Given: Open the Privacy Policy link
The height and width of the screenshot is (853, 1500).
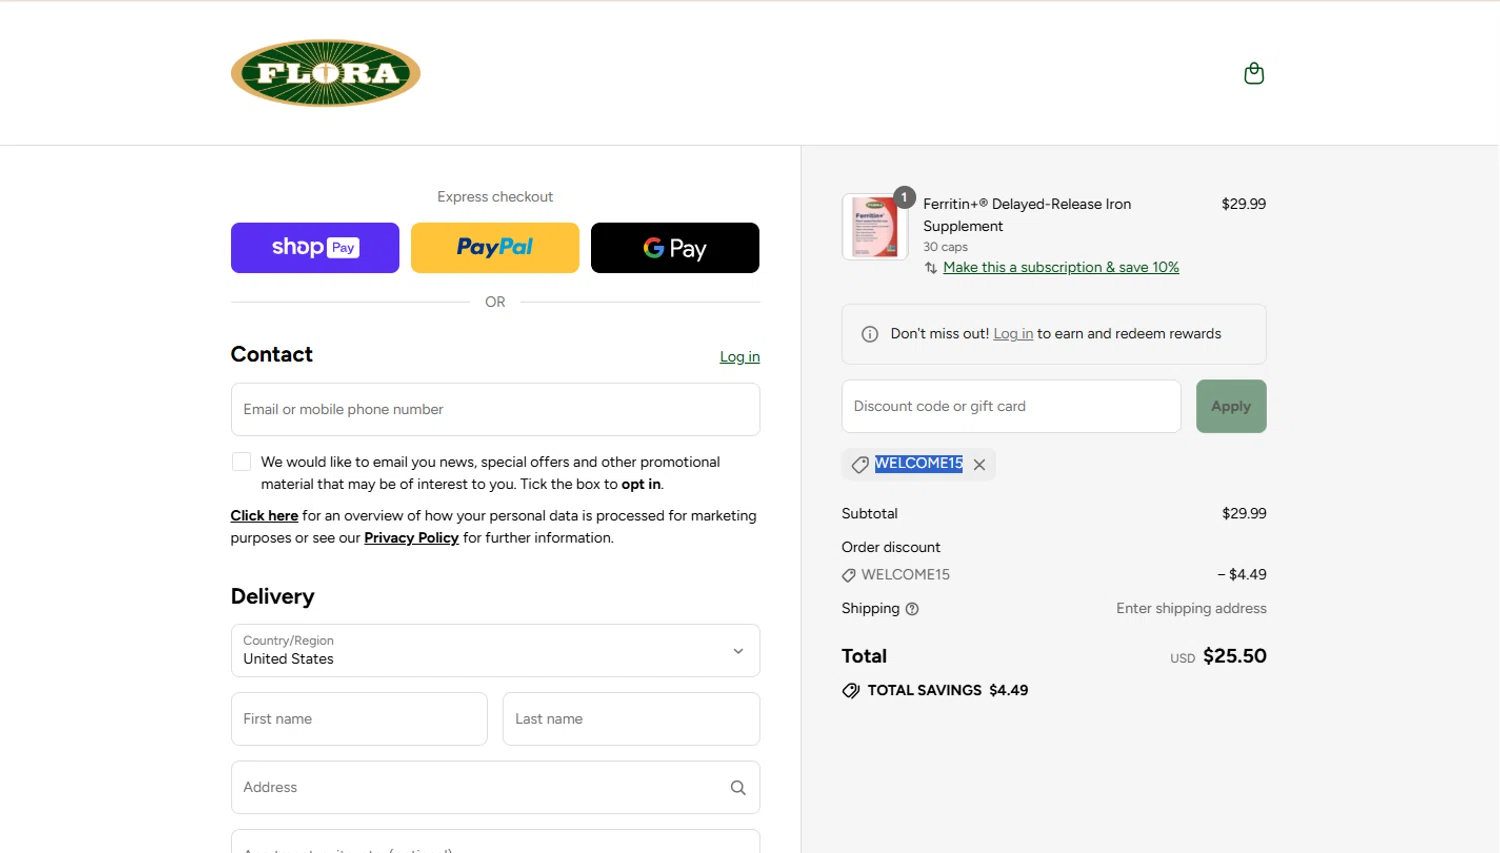Looking at the screenshot, I should click(x=411, y=538).
